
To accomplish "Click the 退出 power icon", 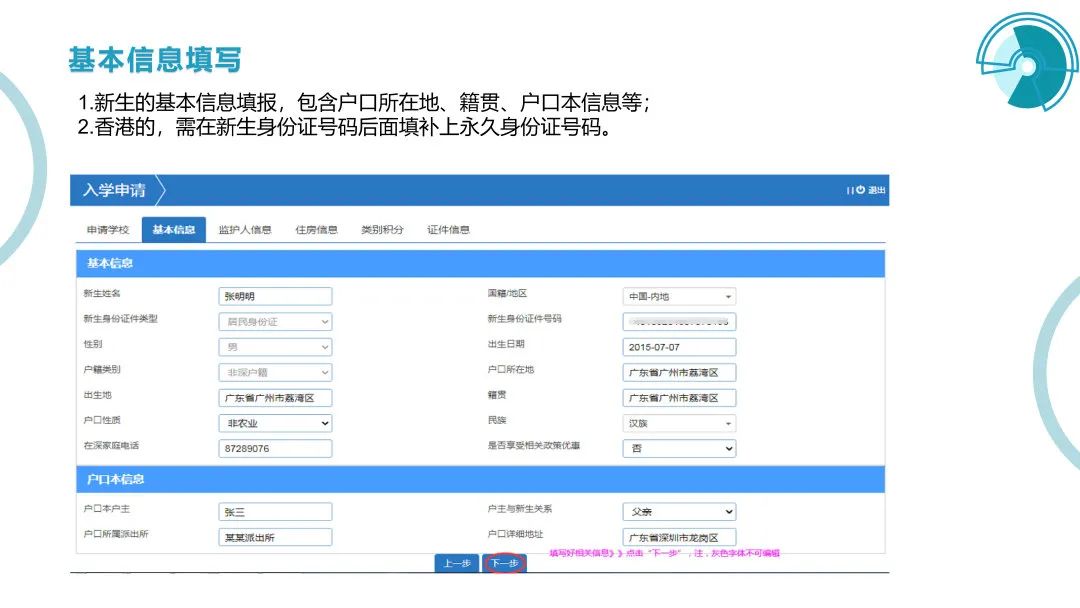I will click(860, 190).
